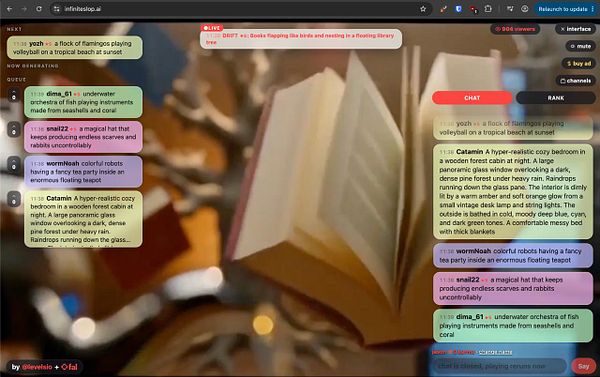Select snail22's magical hat queue card
Screen dimensions: 600x377
point(83,137)
